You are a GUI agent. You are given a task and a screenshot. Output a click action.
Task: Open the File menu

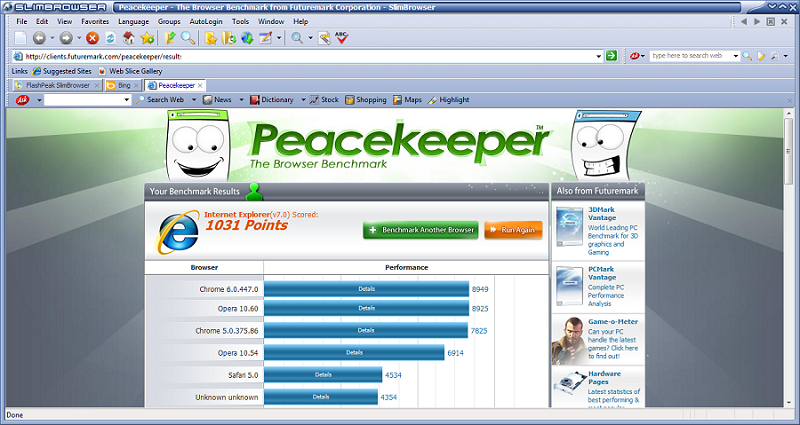(x=21, y=21)
